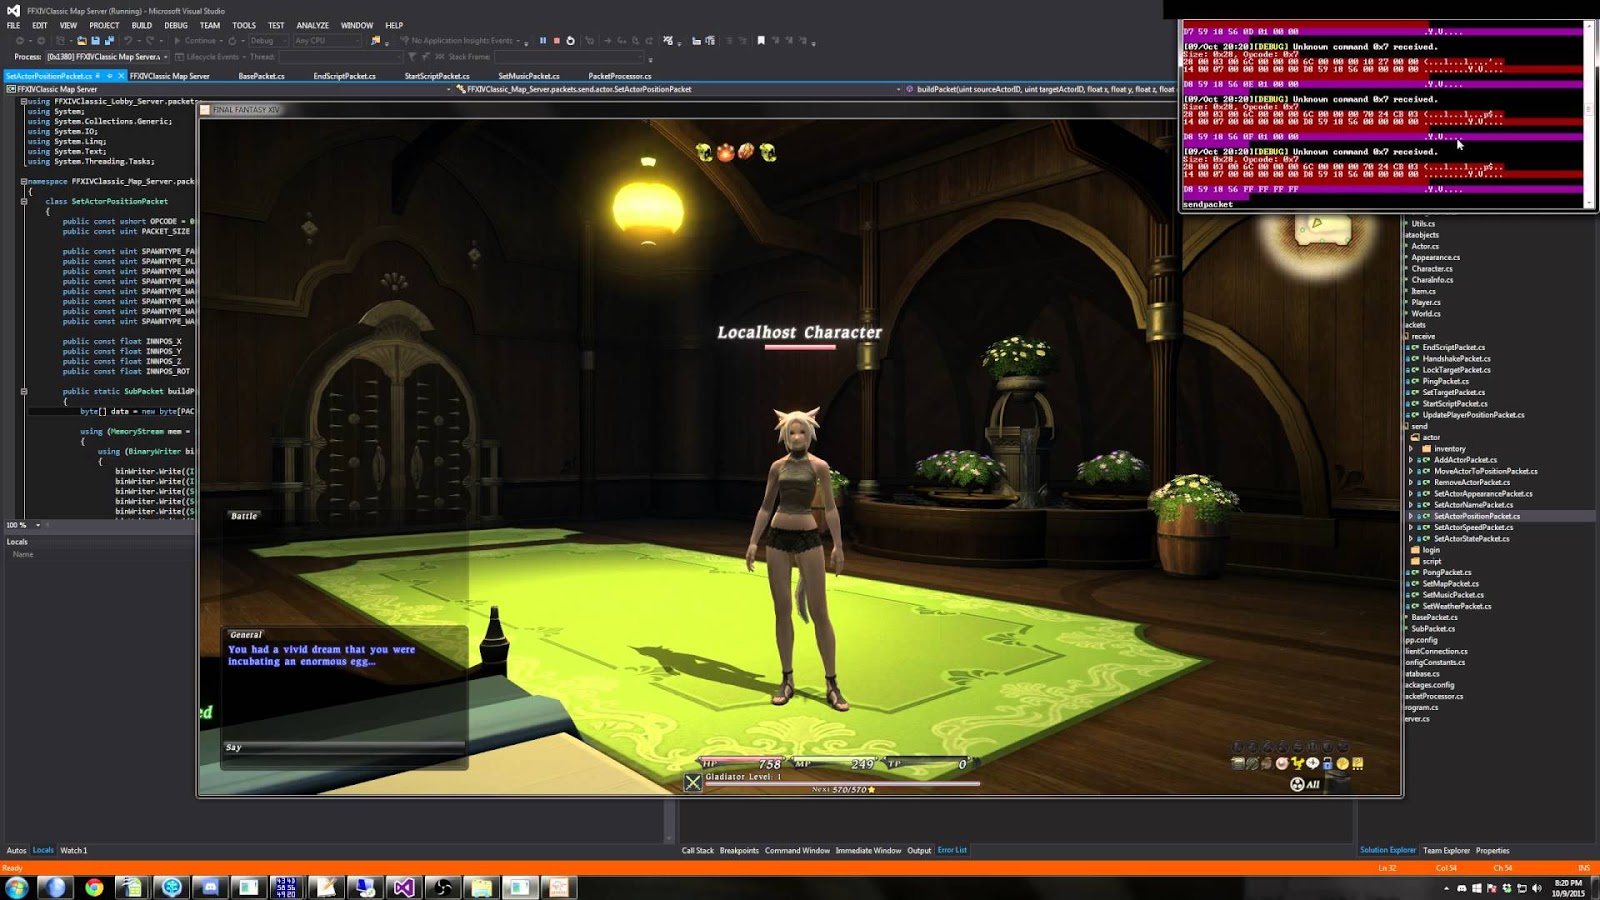
Task: Click the Stop Debugging red square icon
Action: [557, 41]
